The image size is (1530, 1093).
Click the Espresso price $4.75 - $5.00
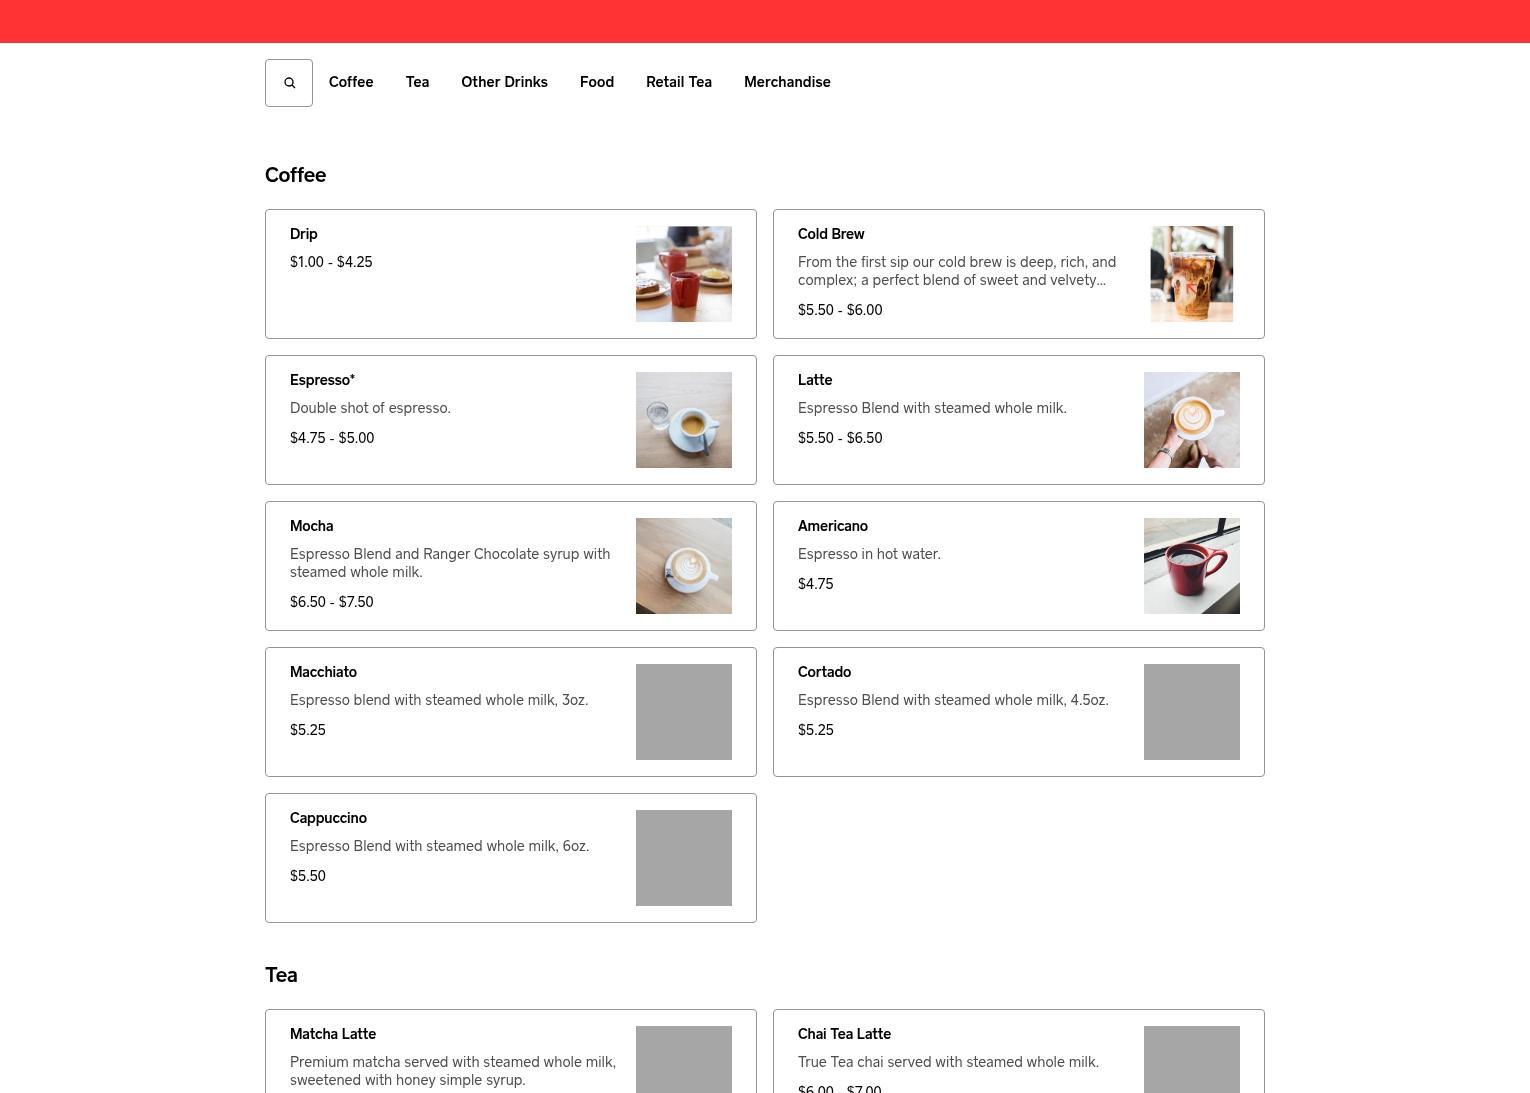tap(332, 438)
